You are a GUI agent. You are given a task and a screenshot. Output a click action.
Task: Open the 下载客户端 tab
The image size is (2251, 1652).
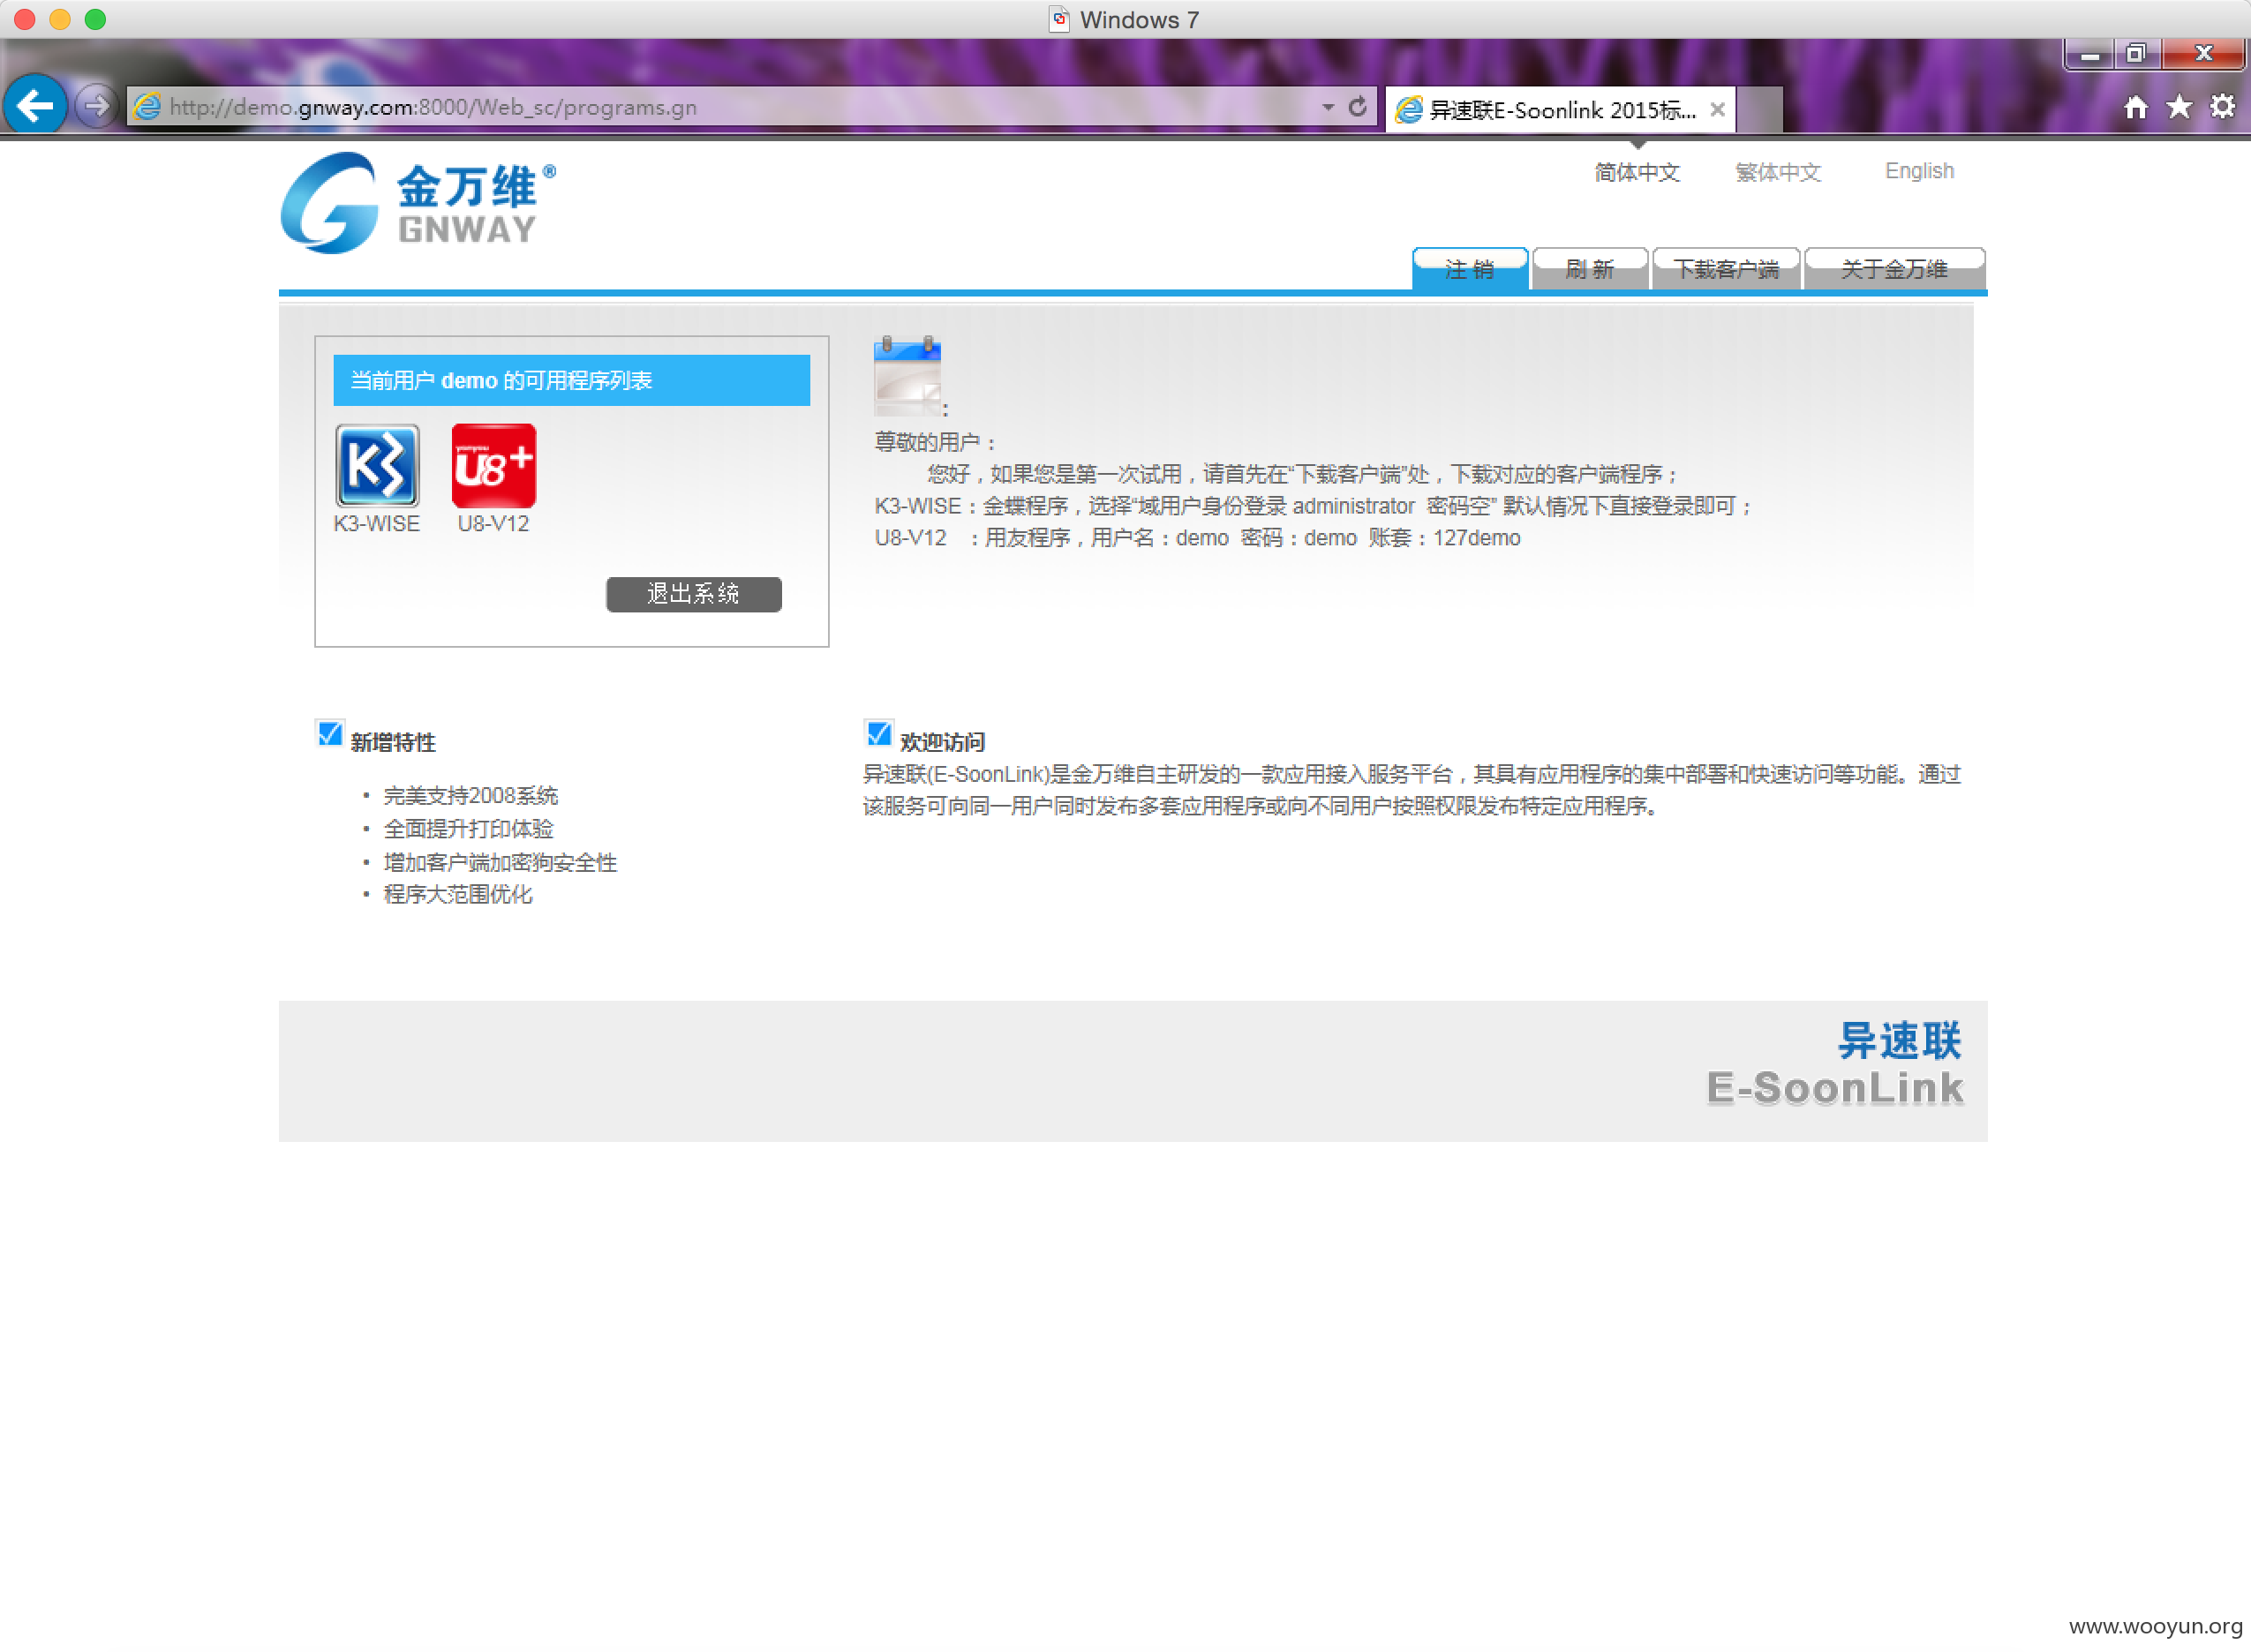(x=1726, y=268)
